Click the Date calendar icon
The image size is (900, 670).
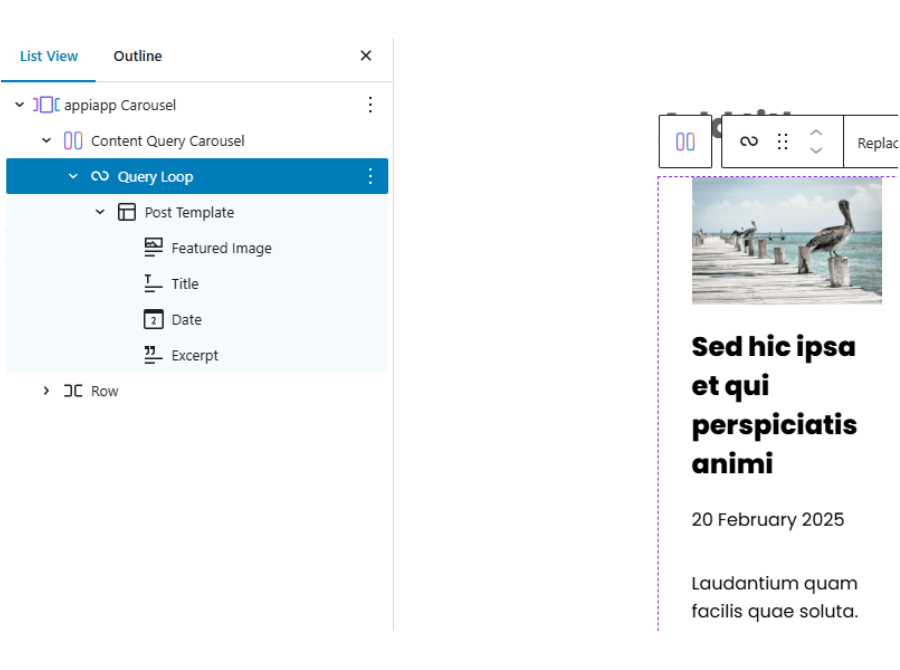pos(153,320)
